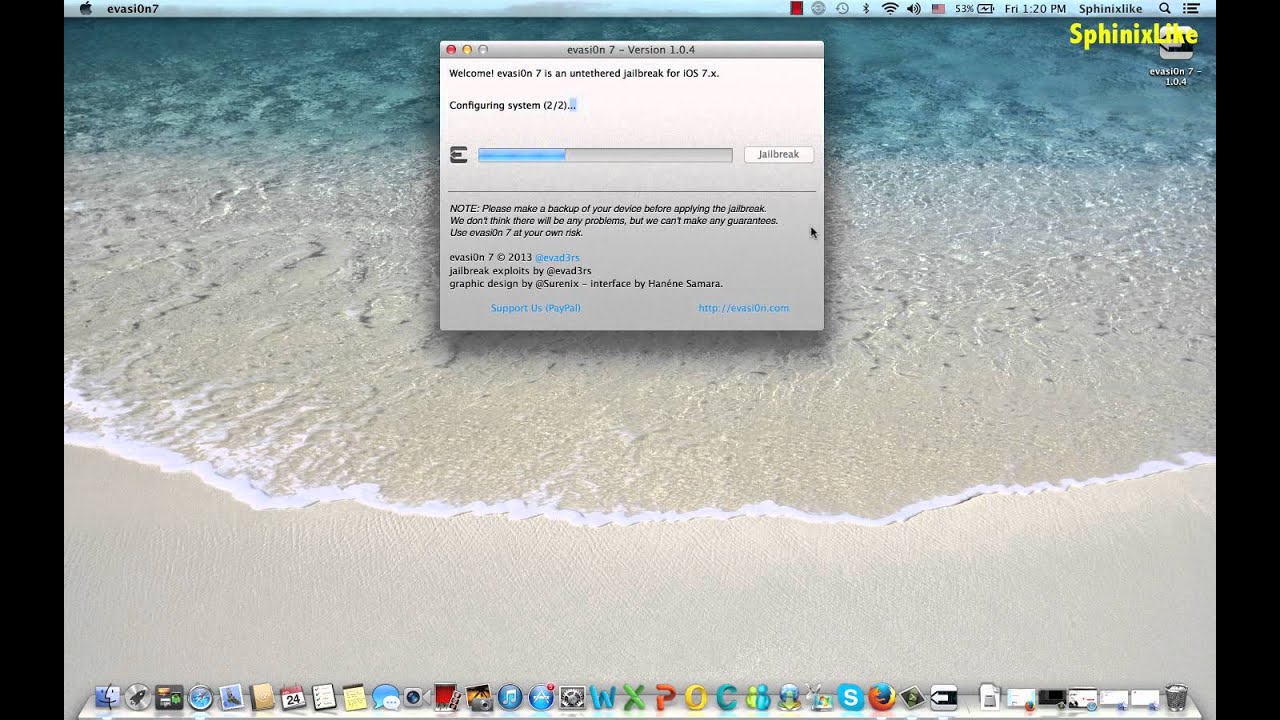Viewport: 1280px width, 720px height.
Task: Launch Firefox from the dock
Action: tap(882, 697)
